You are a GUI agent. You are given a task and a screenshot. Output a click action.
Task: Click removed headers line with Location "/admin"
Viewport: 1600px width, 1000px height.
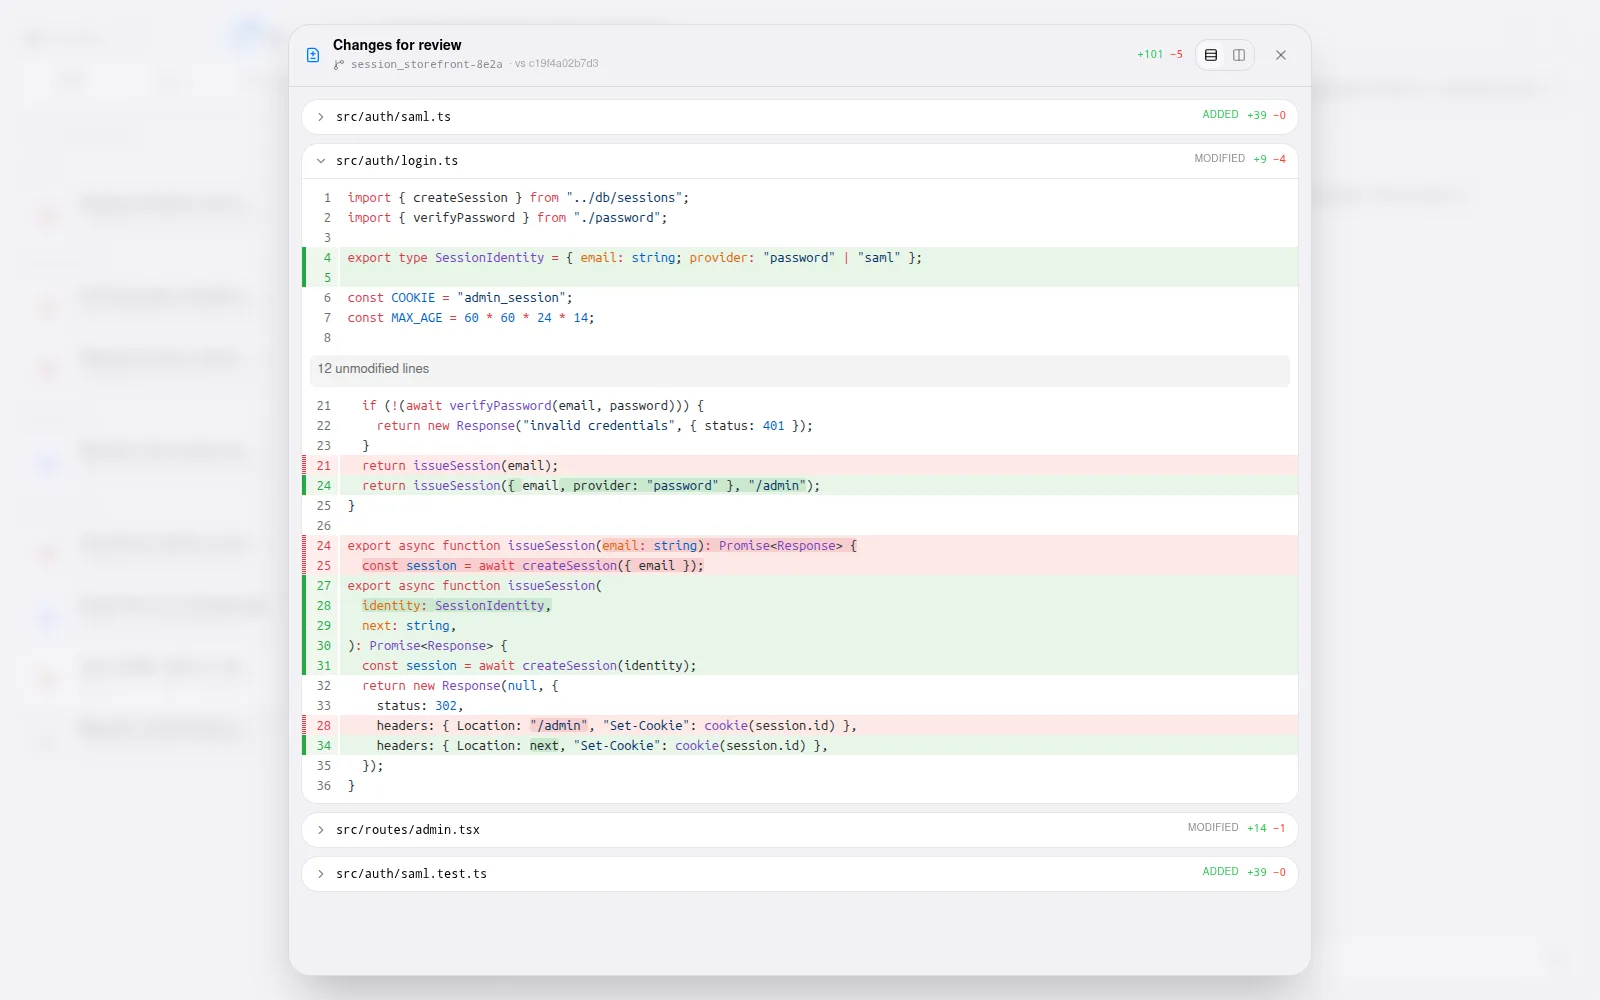pos(800,726)
